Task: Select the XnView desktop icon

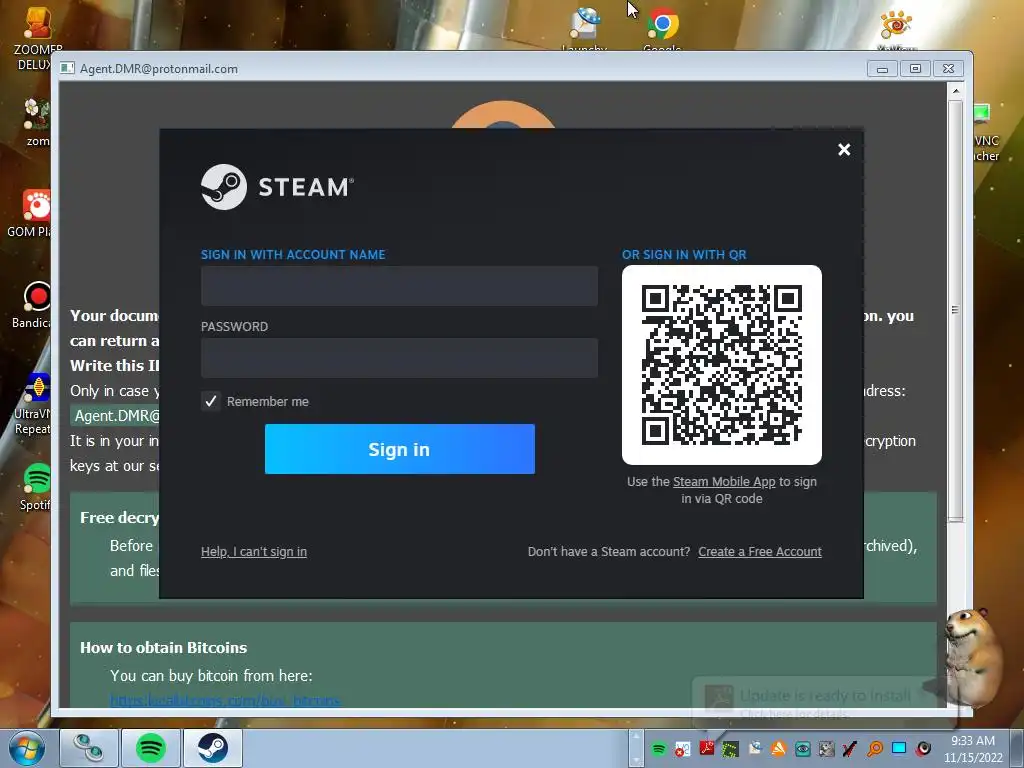Action: click(897, 29)
